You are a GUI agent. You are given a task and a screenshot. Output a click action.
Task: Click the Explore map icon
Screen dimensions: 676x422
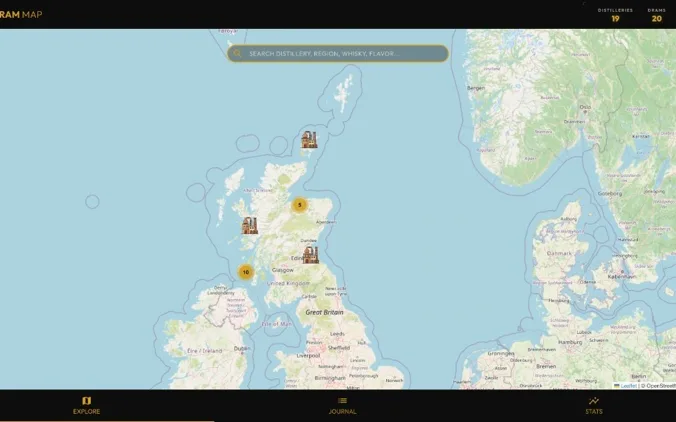pos(86,401)
